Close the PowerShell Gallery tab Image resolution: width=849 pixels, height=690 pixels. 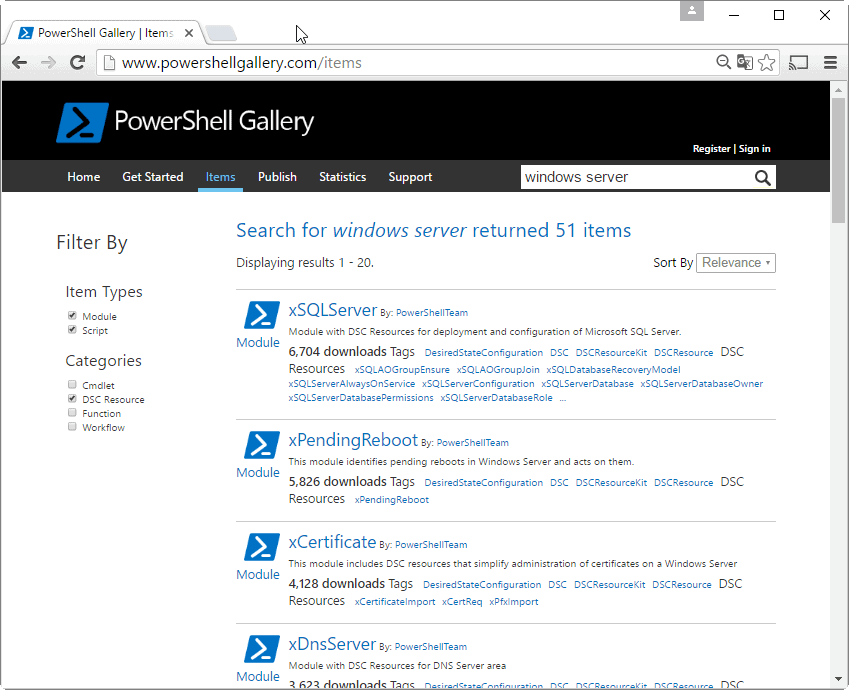coord(189,33)
